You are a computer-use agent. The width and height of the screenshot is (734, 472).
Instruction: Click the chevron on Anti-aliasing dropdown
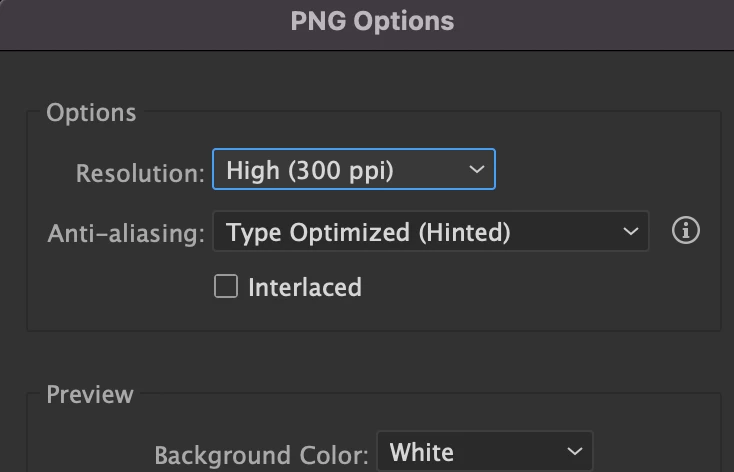pos(630,232)
